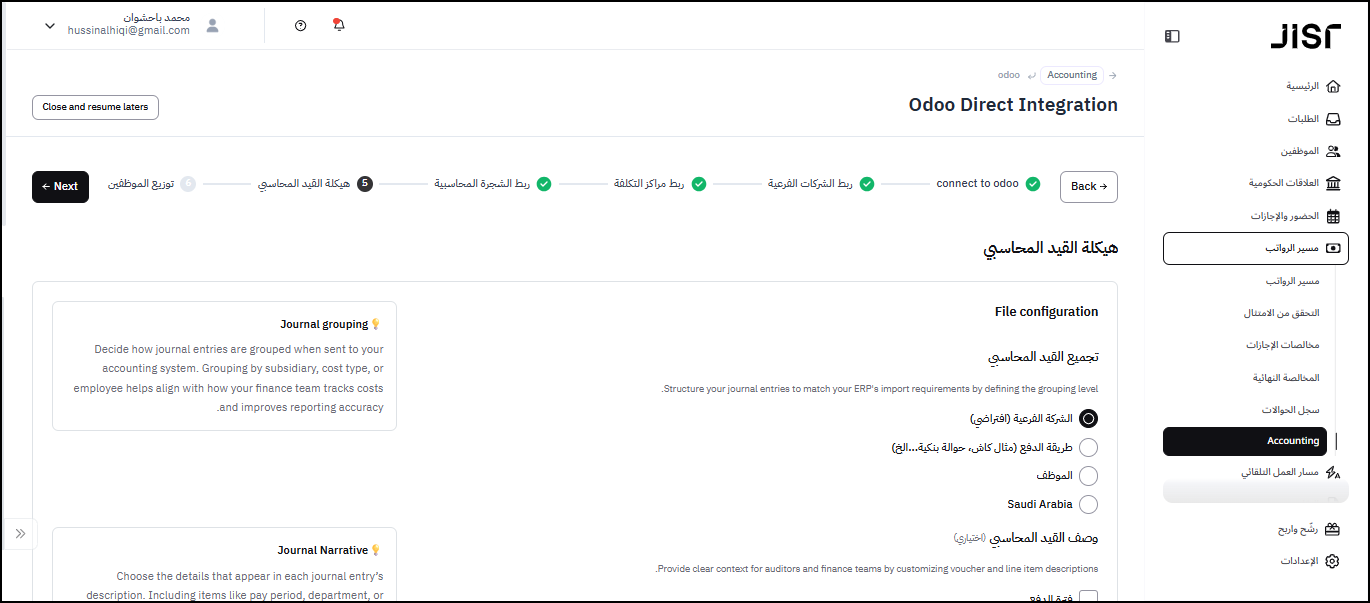Open الإعدادات gear icon in sidebar
Screen dimensions: 1370x603
click(1332, 561)
